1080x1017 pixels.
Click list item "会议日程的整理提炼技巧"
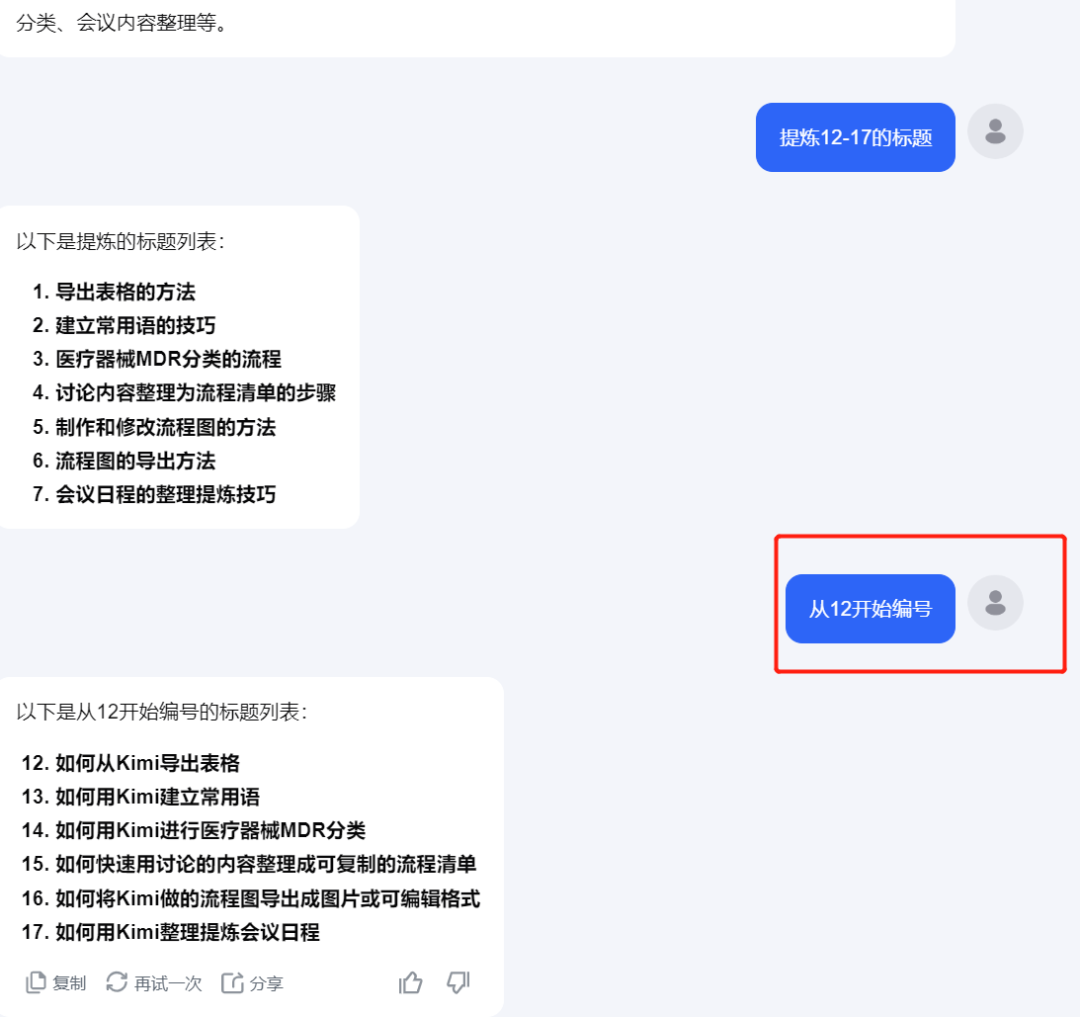[166, 494]
